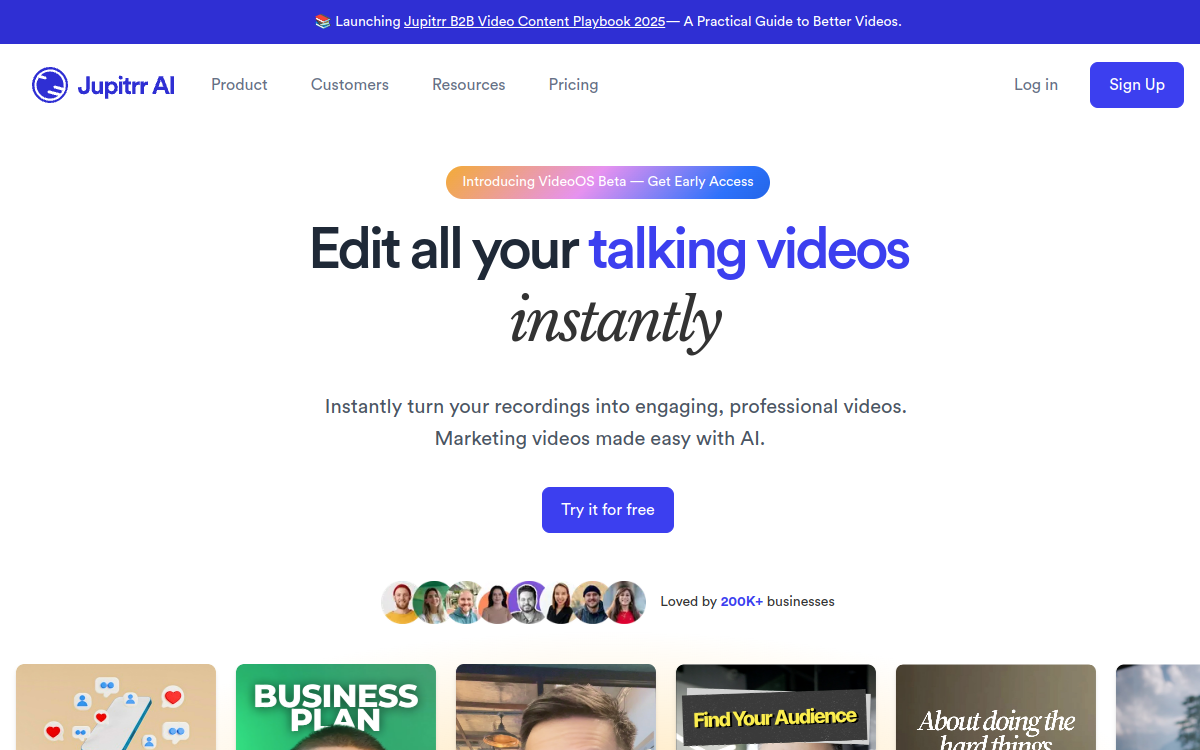Screen dimensions: 1200x750
Task: Click the avatar of man in red beanie
Action: pyautogui.click(x=400, y=602)
